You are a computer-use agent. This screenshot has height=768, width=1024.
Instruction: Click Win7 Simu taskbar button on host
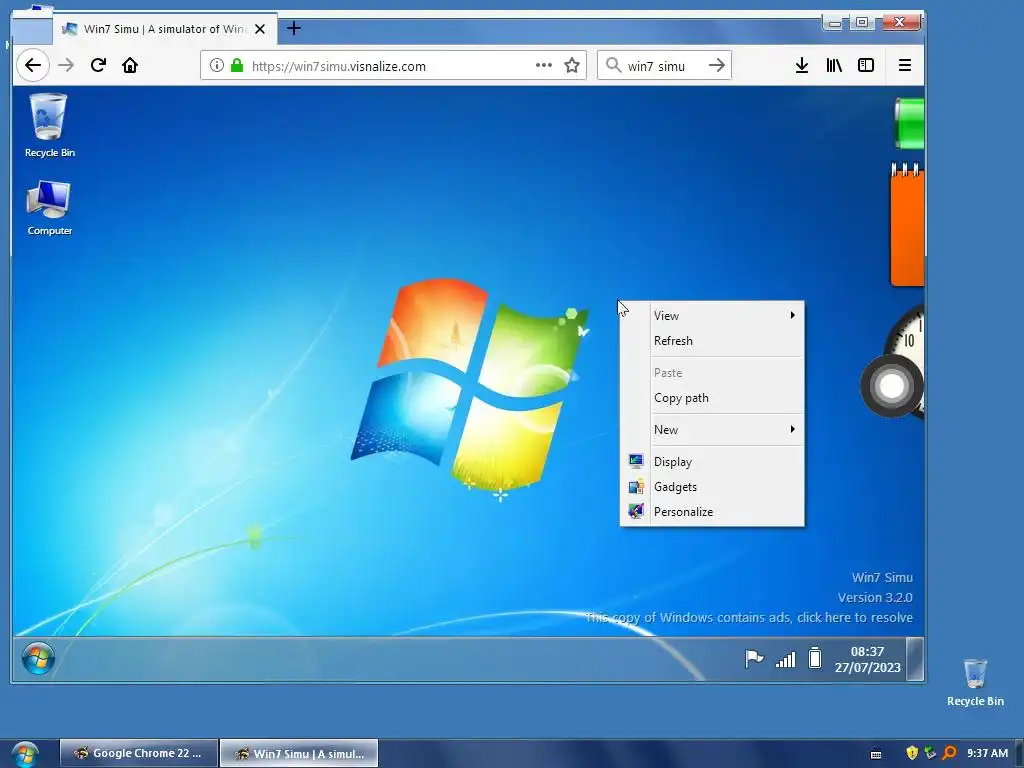299,753
